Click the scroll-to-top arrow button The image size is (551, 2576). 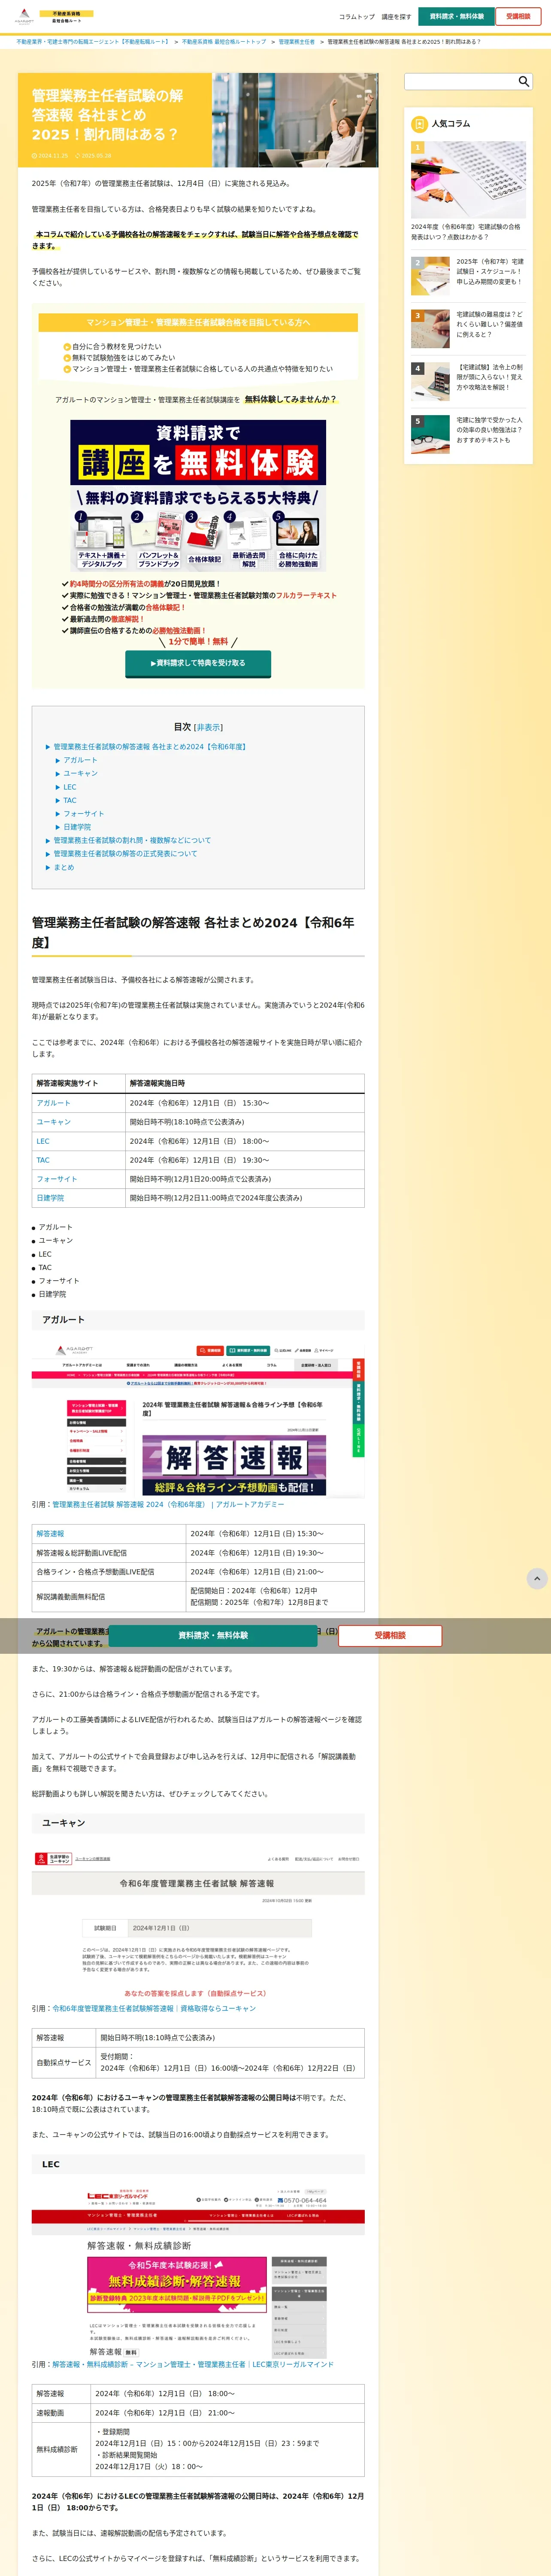[x=537, y=1578]
